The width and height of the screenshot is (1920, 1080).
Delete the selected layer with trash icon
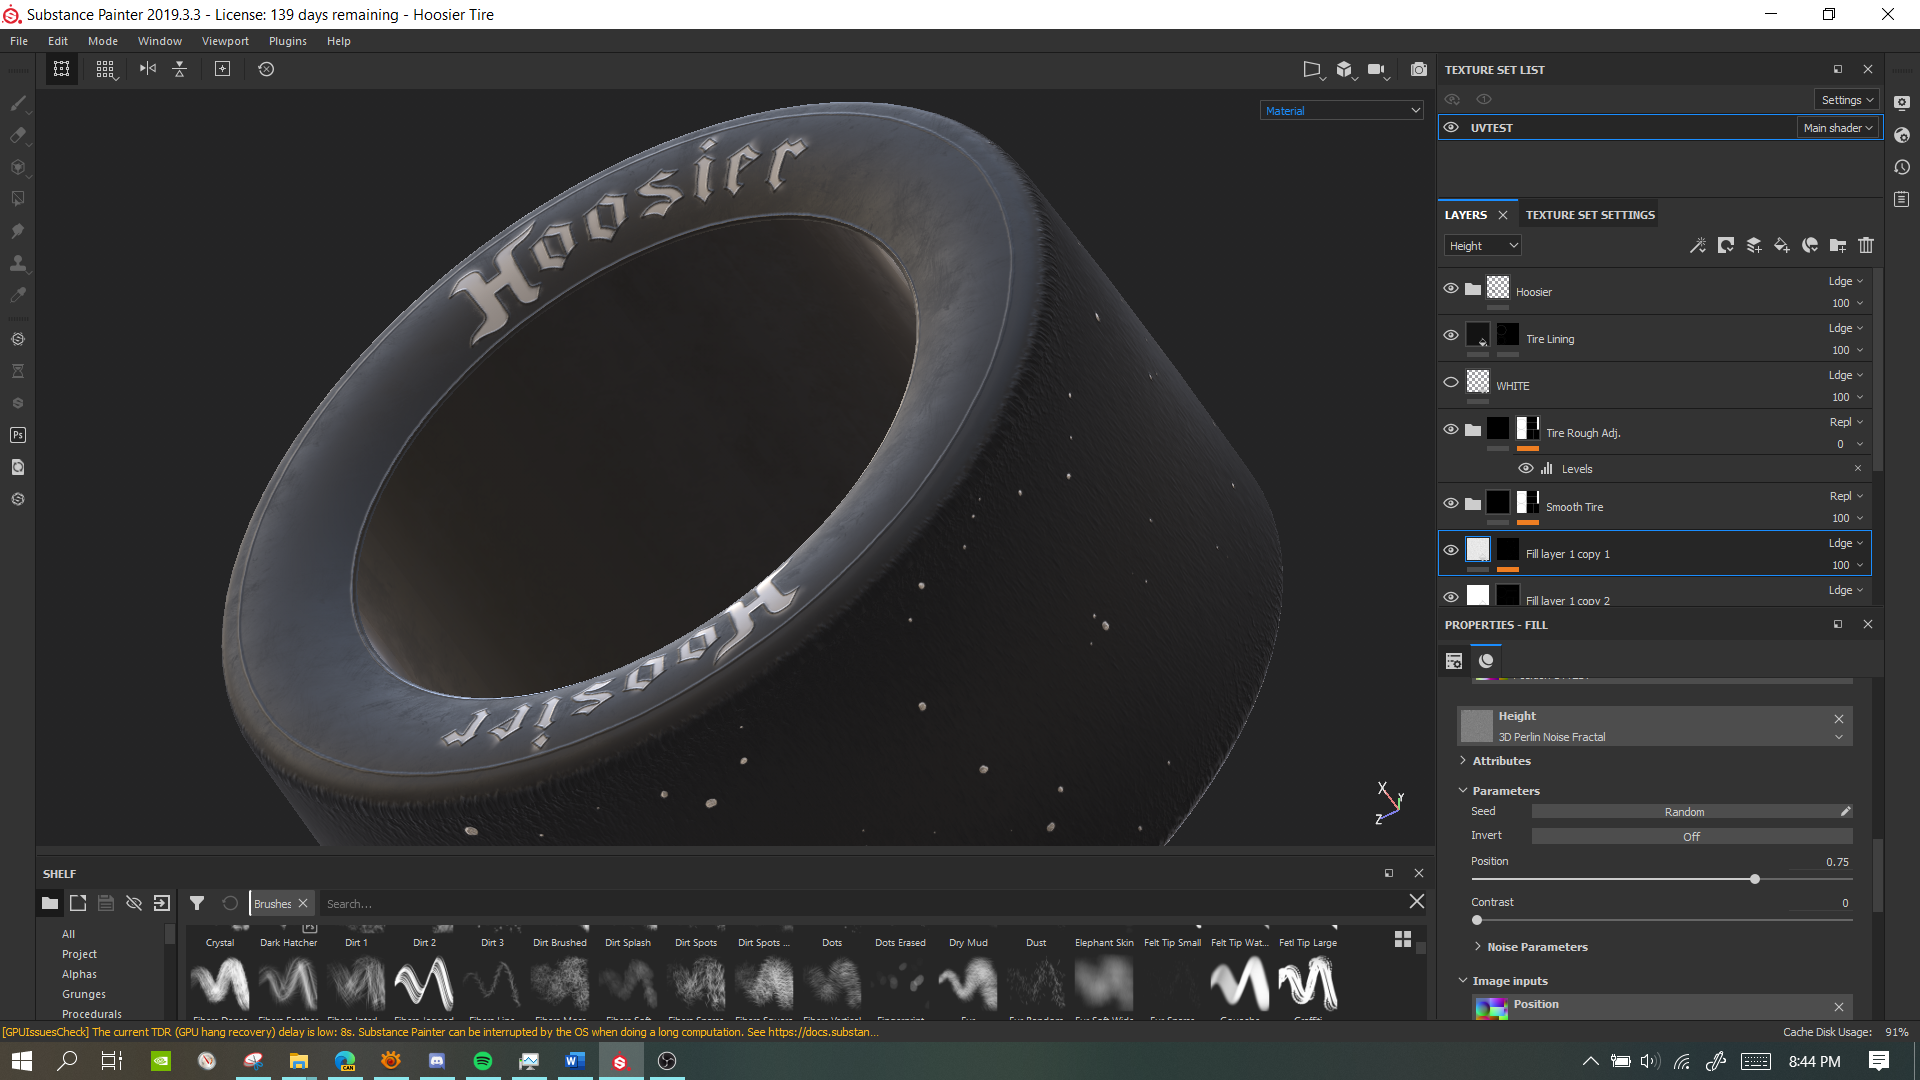[1866, 245]
